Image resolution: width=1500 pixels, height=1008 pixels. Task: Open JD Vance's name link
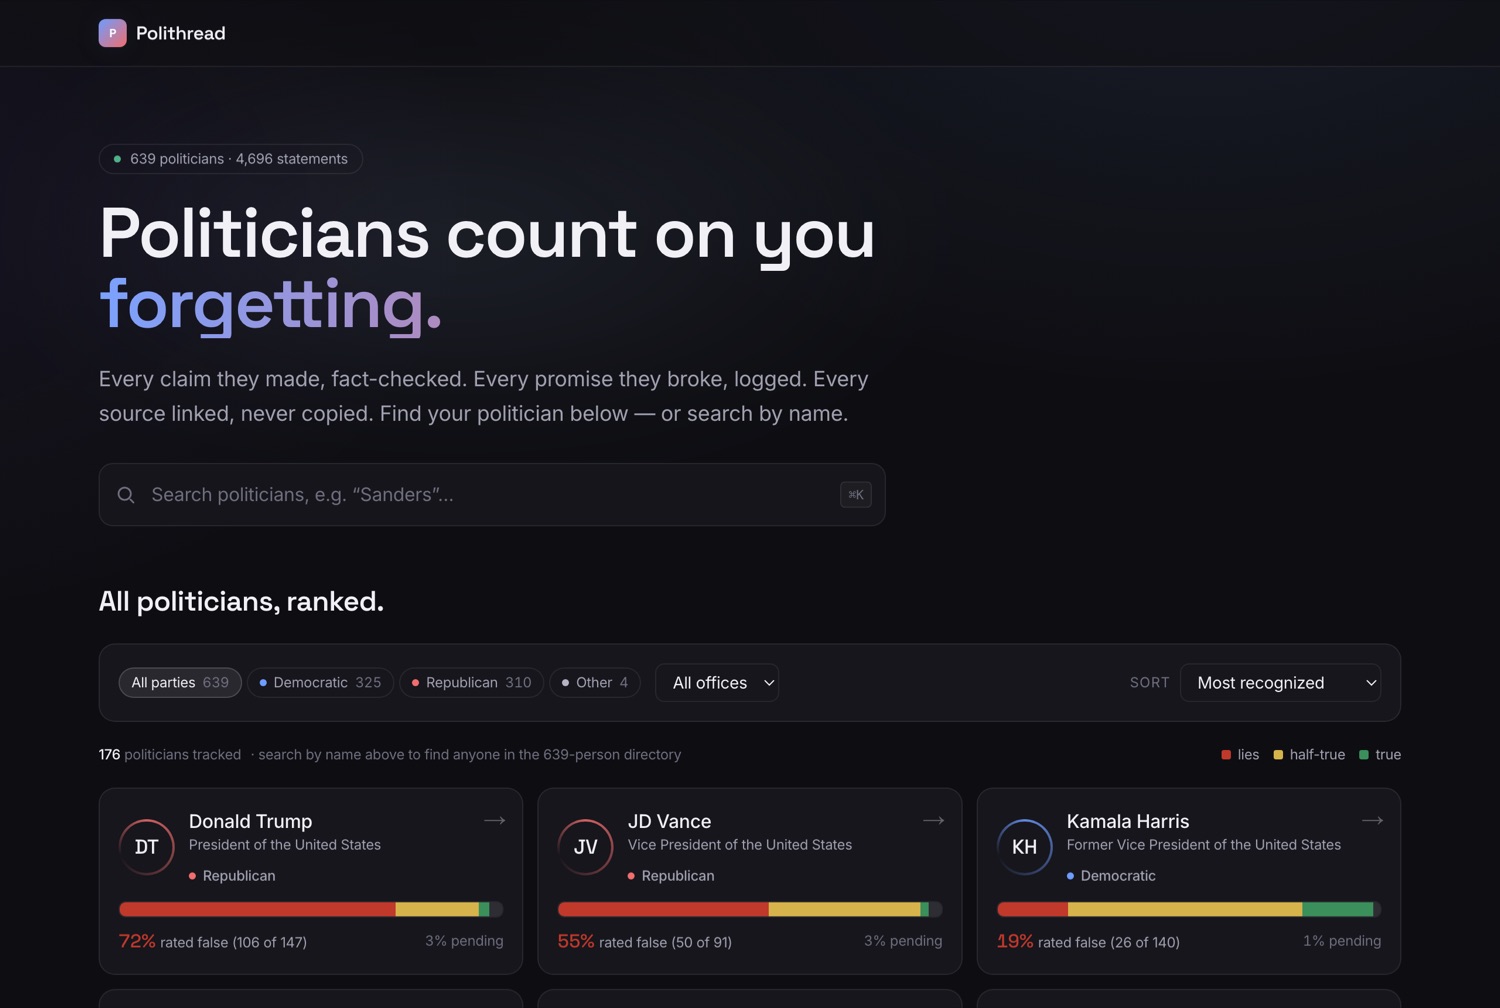(x=669, y=821)
